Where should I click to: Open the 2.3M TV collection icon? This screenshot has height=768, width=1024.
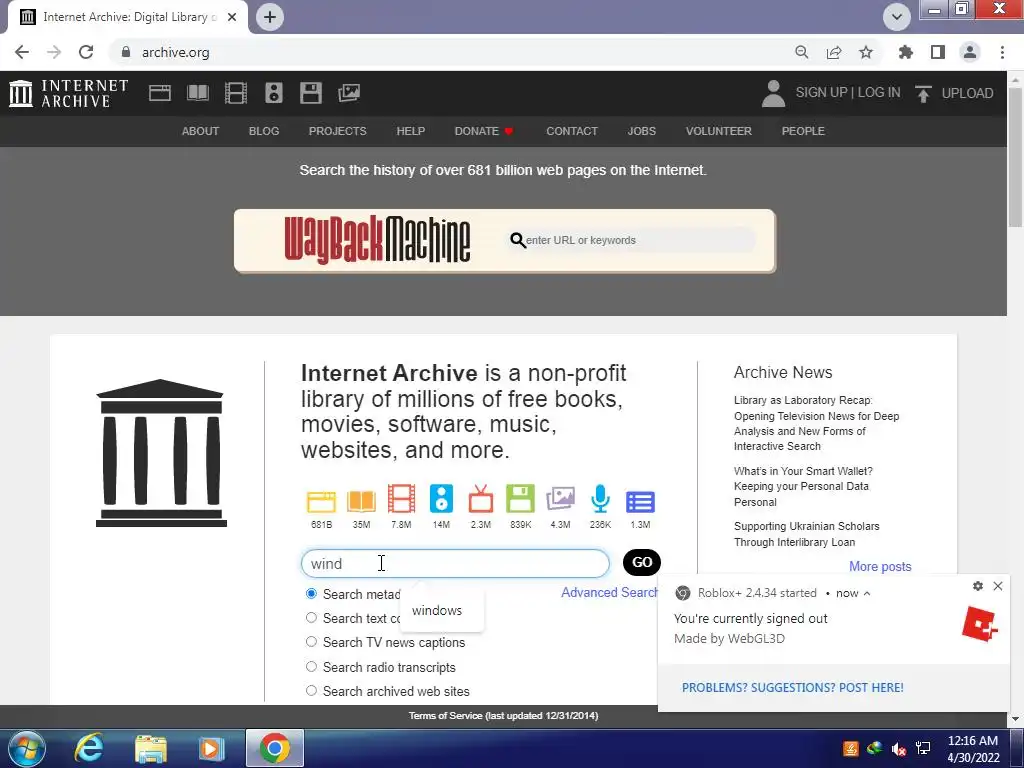481,499
